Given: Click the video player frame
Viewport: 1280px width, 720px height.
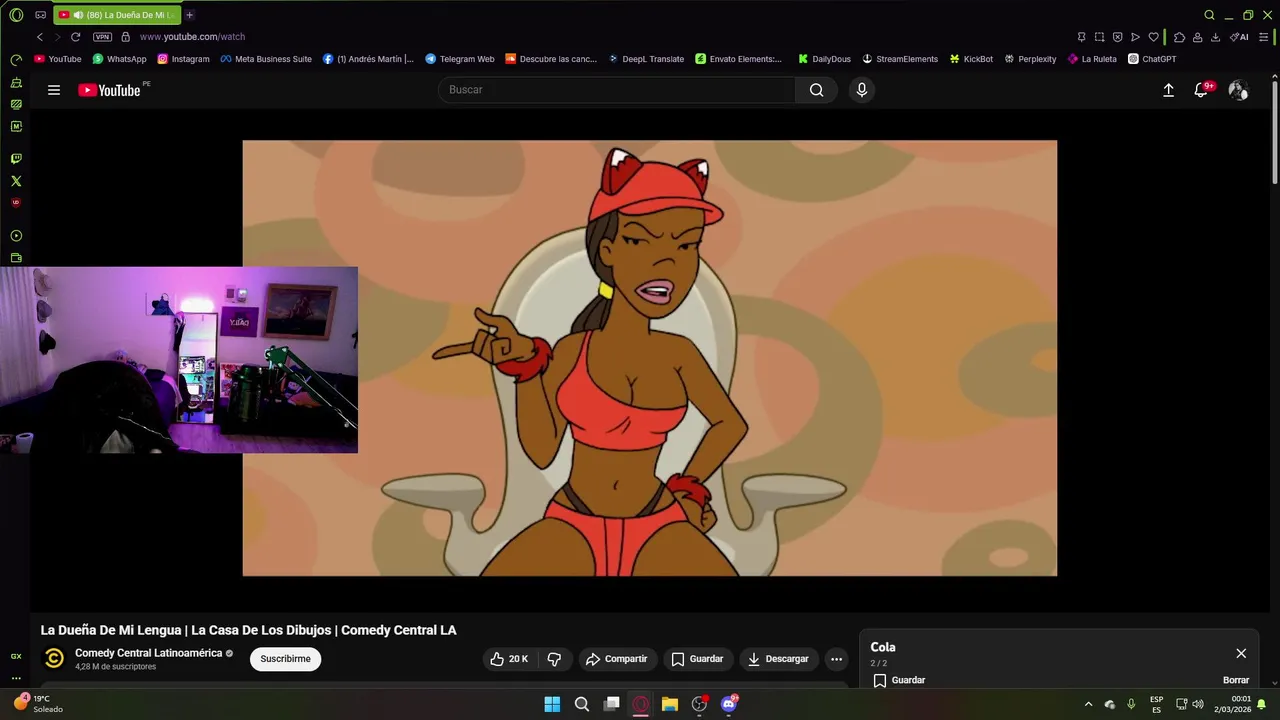Looking at the screenshot, I should click(x=649, y=358).
